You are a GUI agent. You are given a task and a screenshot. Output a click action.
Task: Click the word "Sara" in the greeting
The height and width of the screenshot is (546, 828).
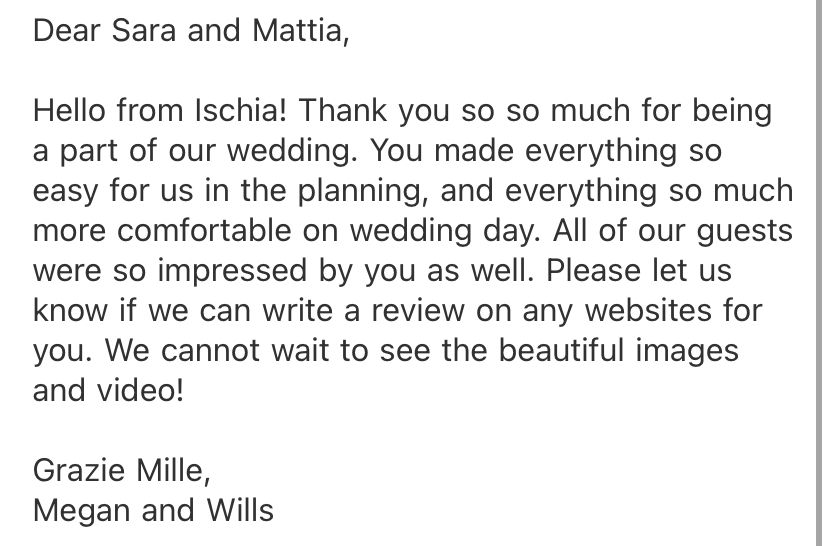pyautogui.click(x=144, y=30)
